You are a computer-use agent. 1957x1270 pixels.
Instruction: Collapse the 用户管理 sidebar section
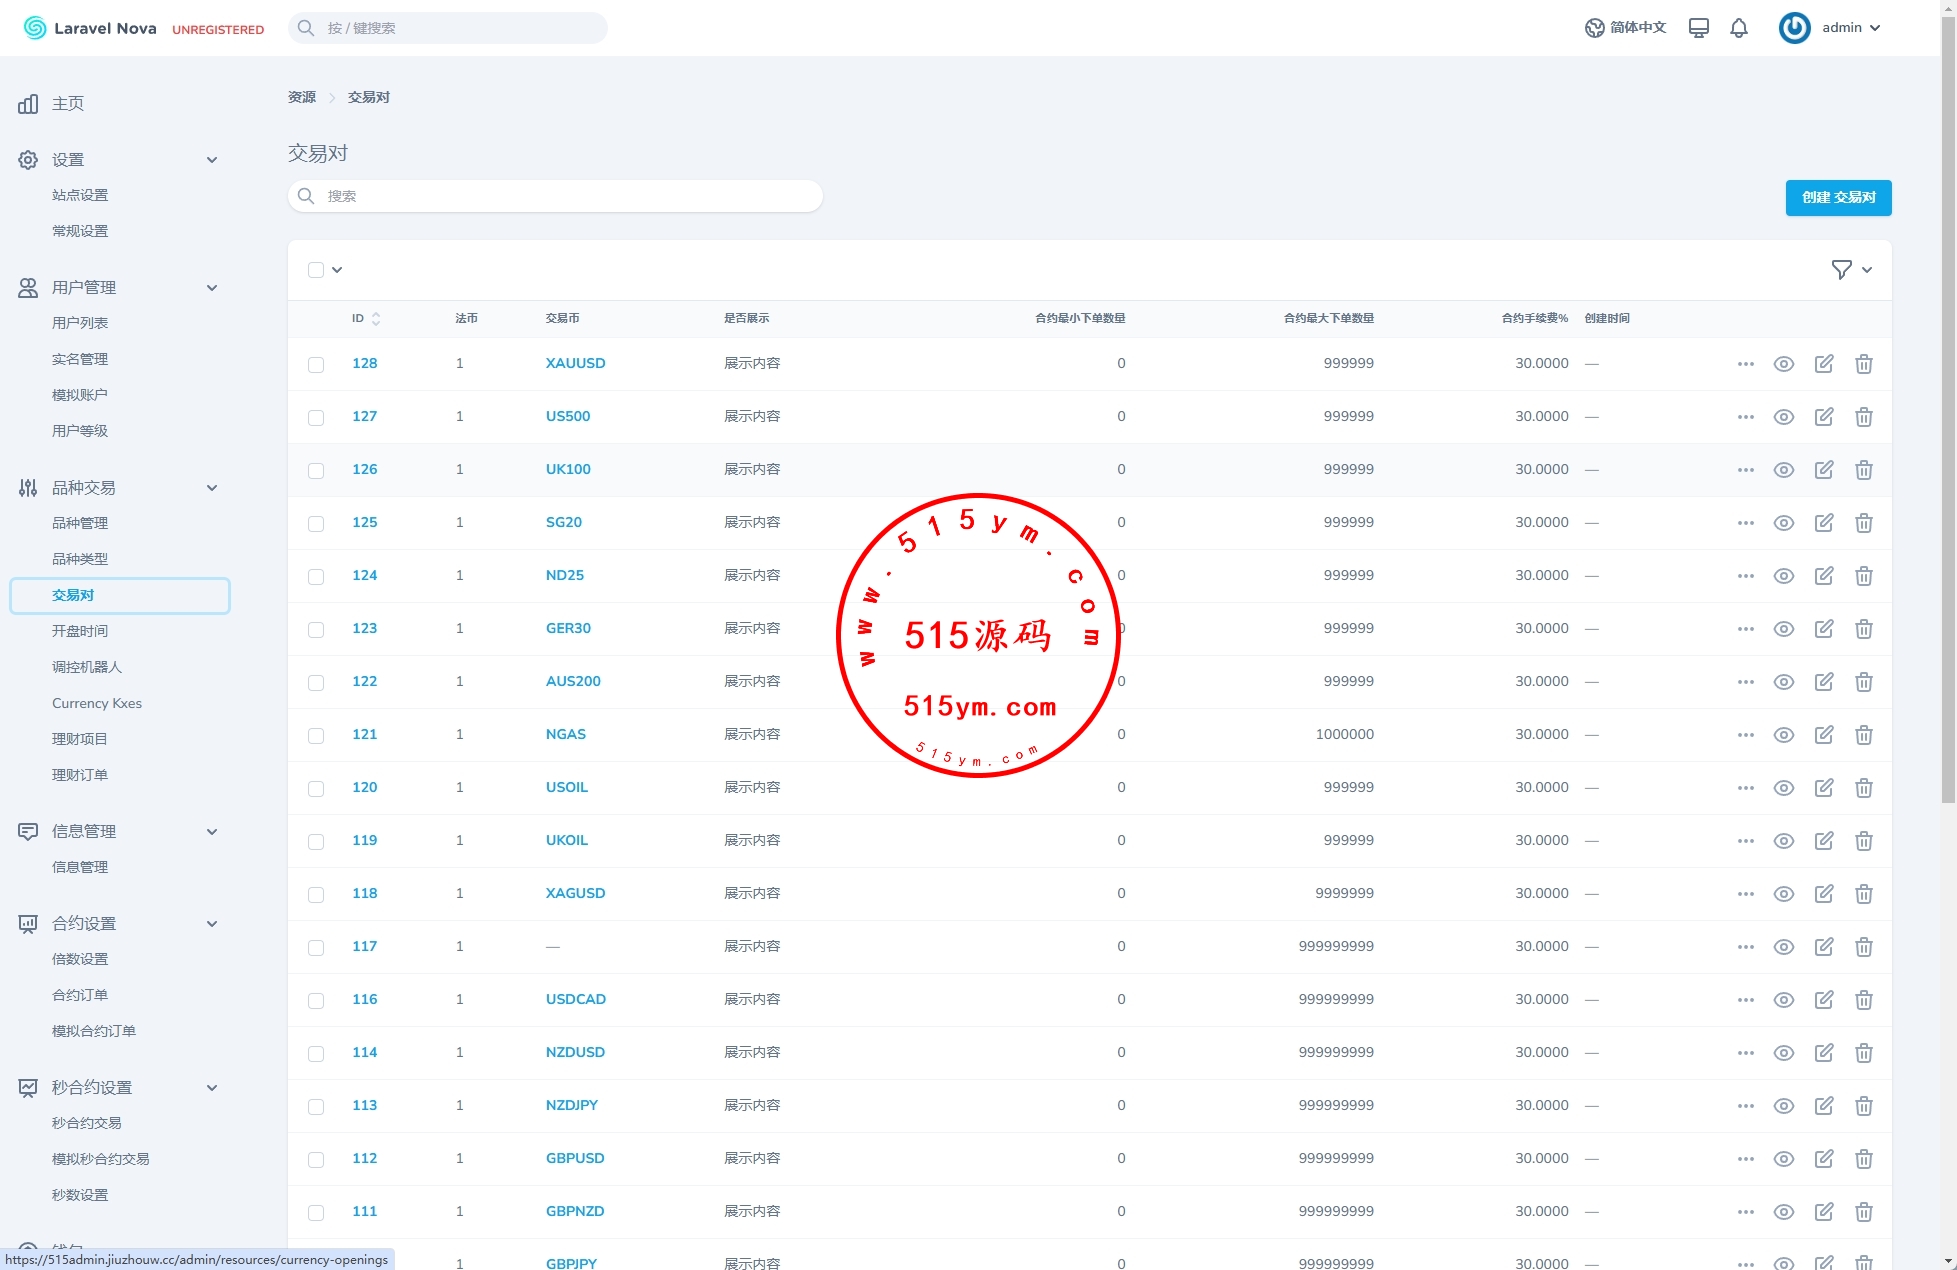211,288
